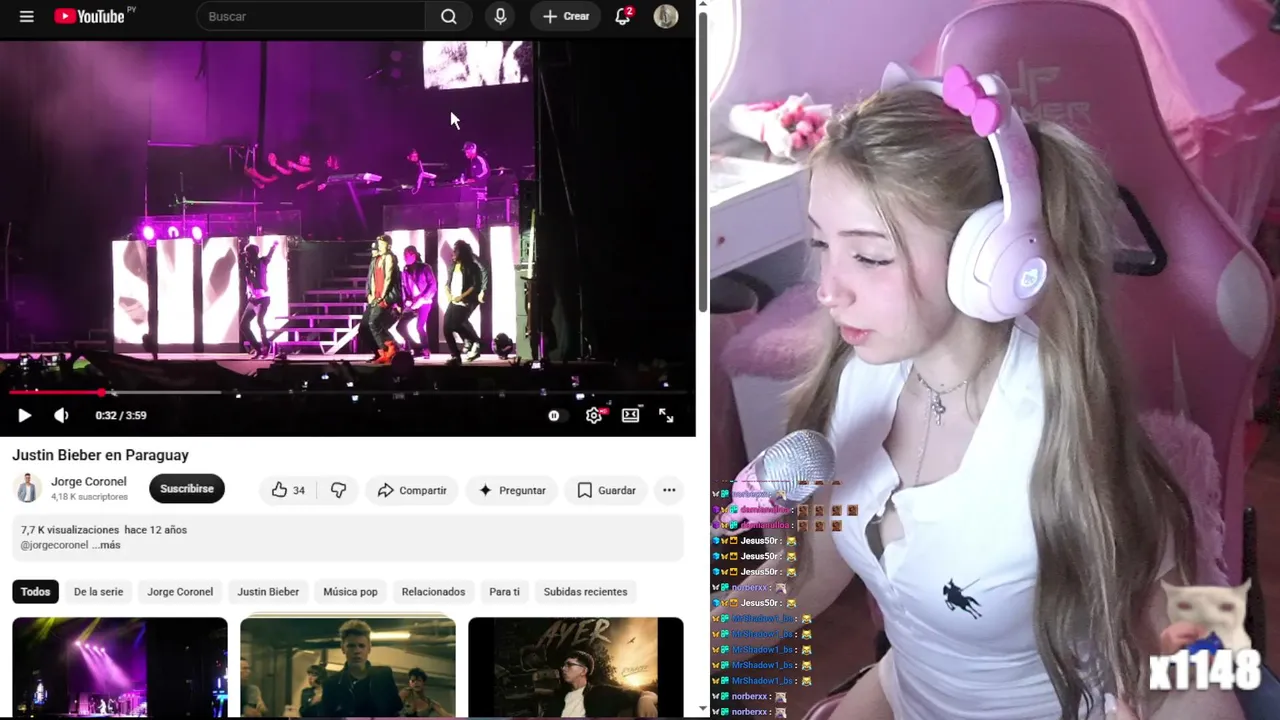The image size is (1280, 720).
Task: Dislike the video
Action: coord(338,490)
